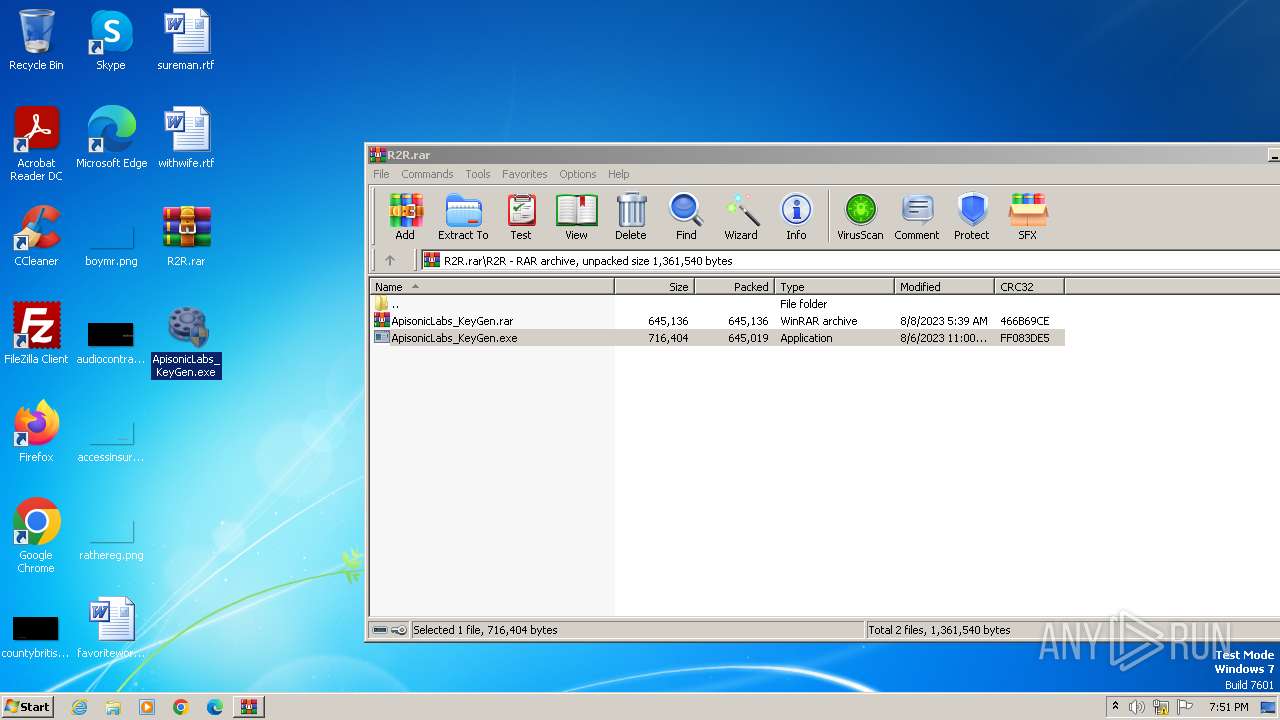Click the Find magnifier icon
The height and width of the screenshot is (720, 1280).
(x=686, y=216)
